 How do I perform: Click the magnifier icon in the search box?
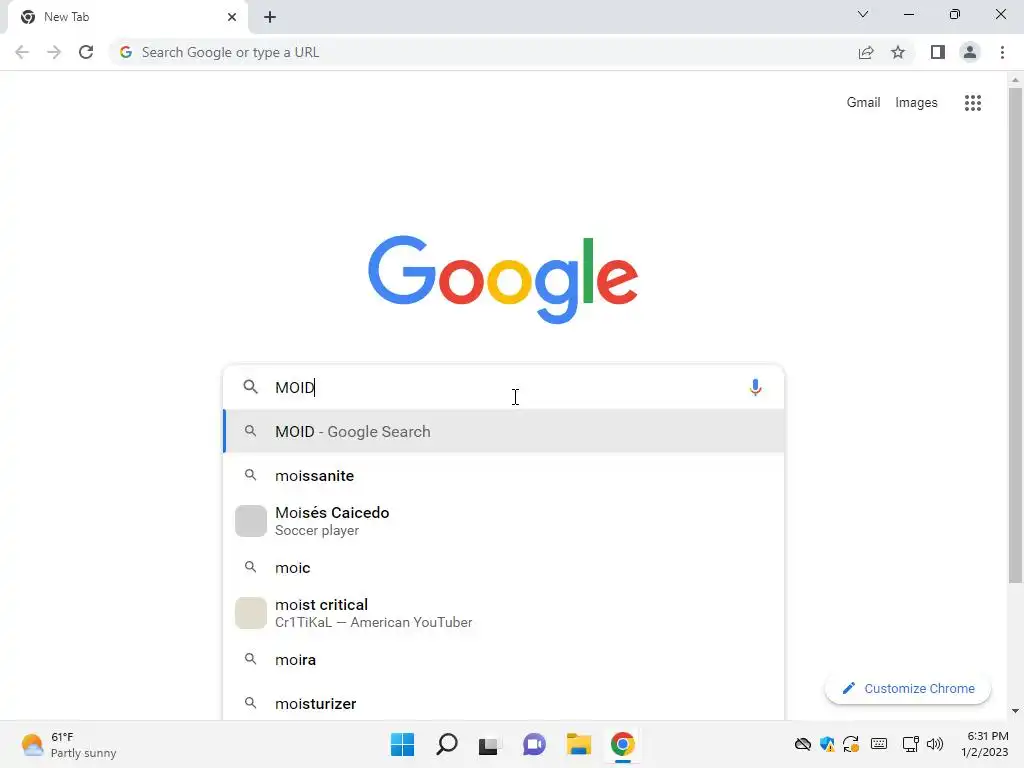pos(250,387)
